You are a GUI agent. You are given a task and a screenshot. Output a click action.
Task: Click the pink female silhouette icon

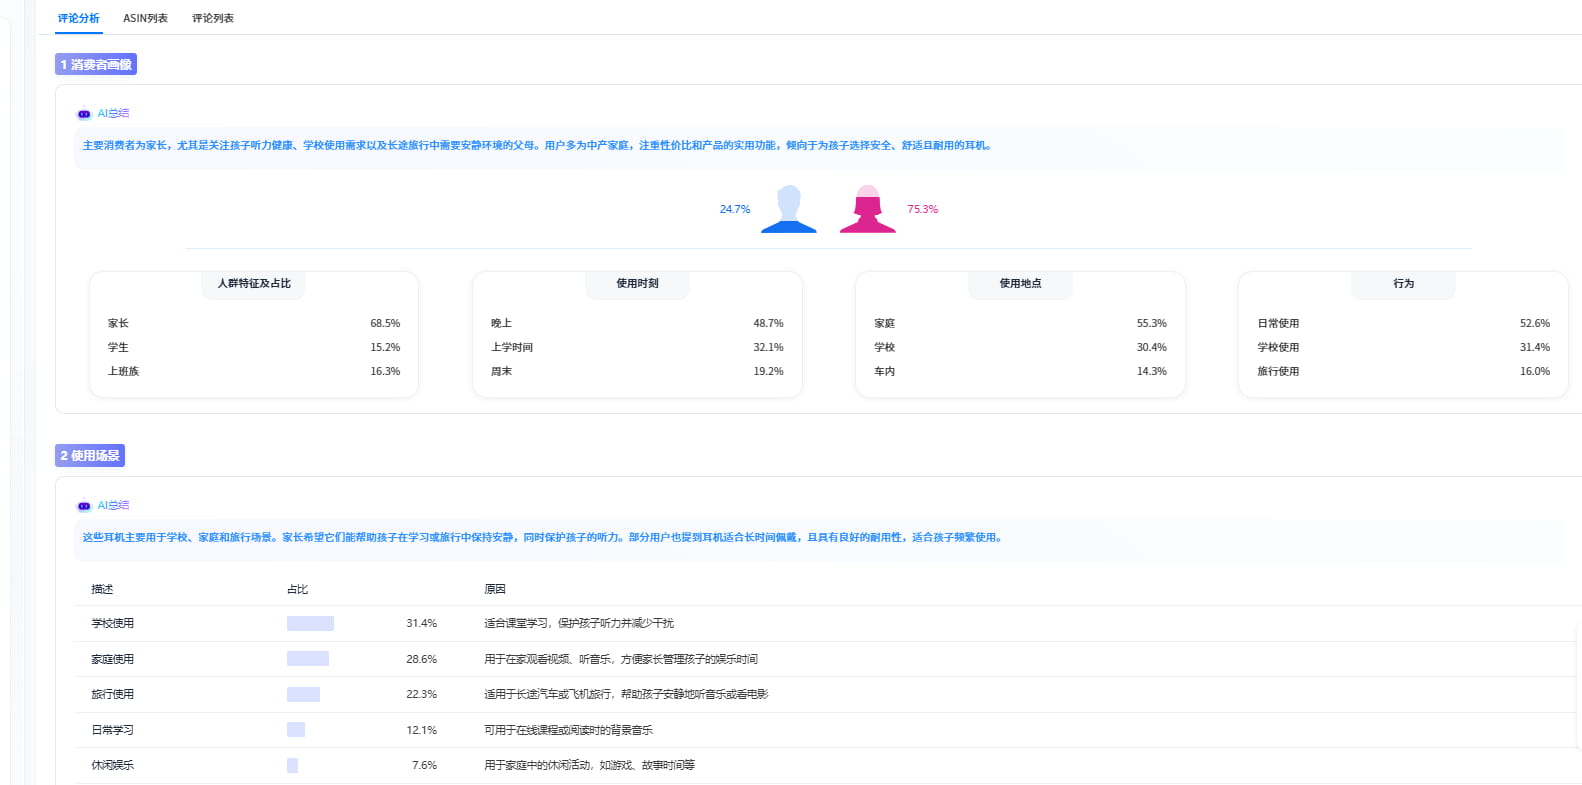coord(867,209)
